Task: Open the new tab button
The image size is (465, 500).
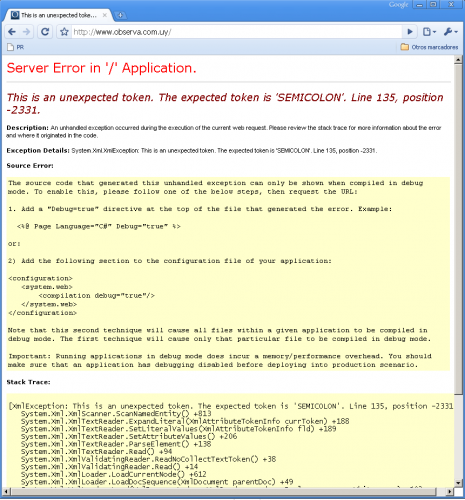Action: (x=120, y=15)
